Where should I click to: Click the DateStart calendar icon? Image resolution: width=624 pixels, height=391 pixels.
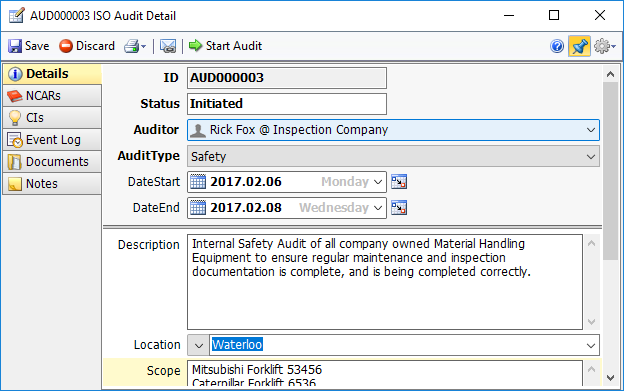(198, 182)
